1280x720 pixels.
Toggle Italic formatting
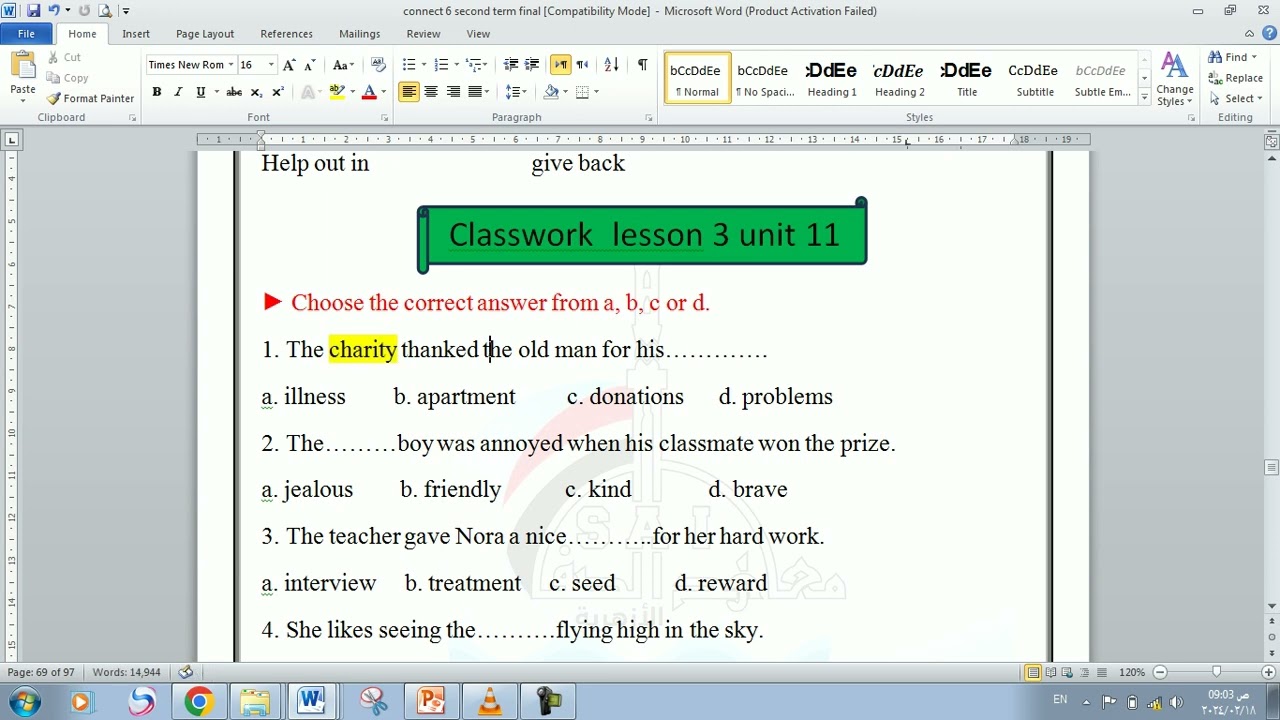tap(178, 92)
